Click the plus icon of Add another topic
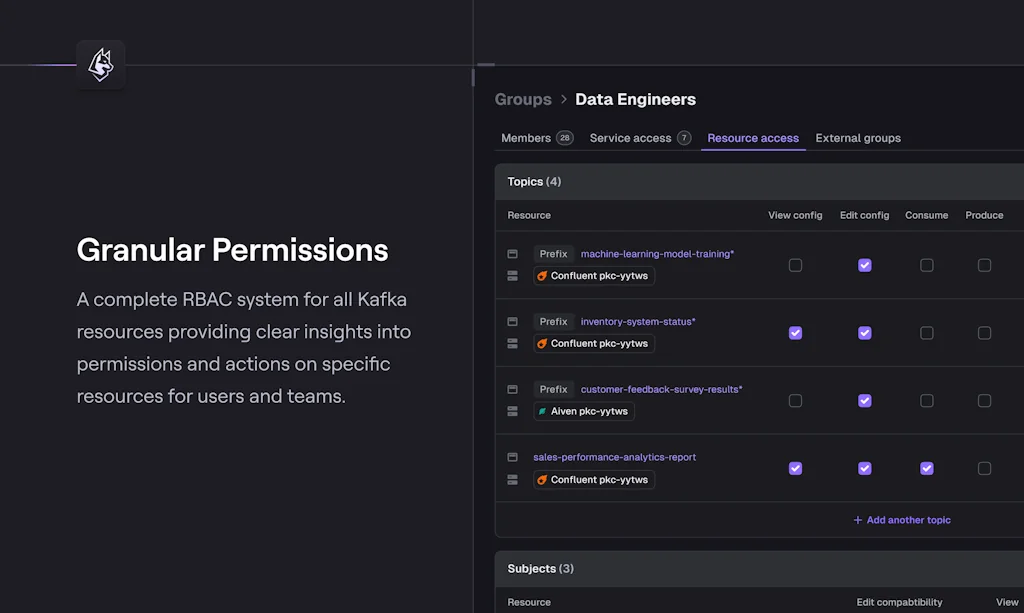Image resolution: width=1024 pixels, height=613 pixels. click(857, 520)
